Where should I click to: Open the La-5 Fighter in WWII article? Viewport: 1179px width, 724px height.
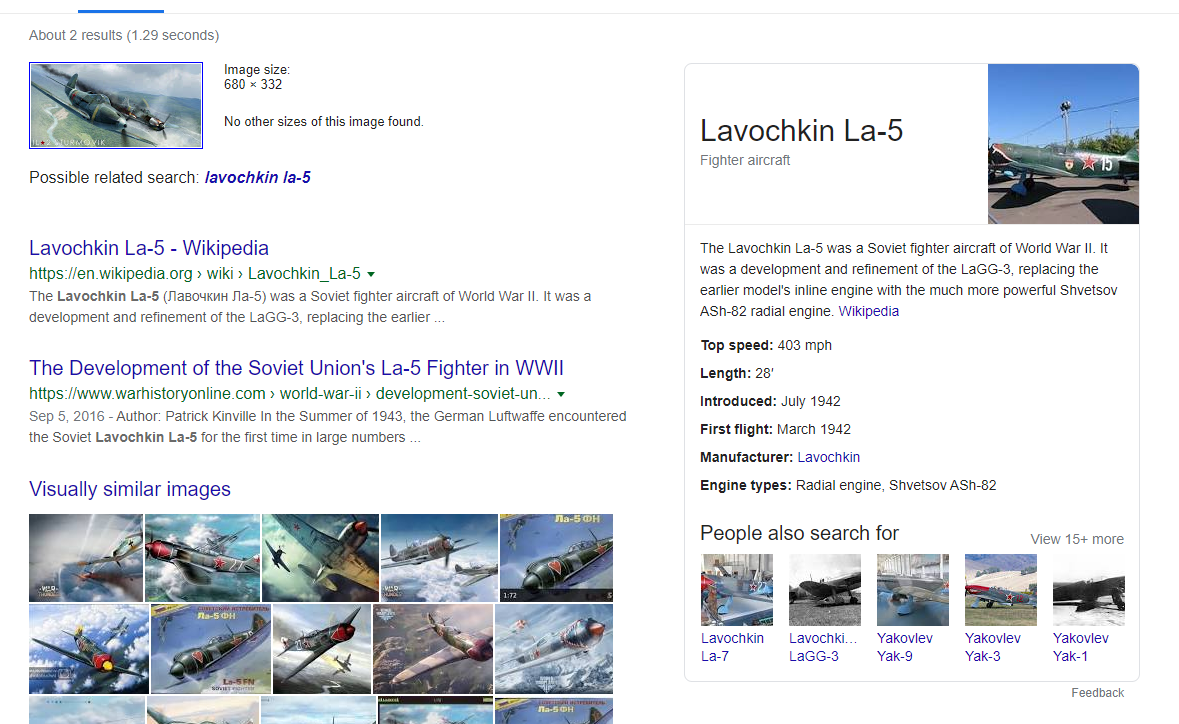coord(296,368)
